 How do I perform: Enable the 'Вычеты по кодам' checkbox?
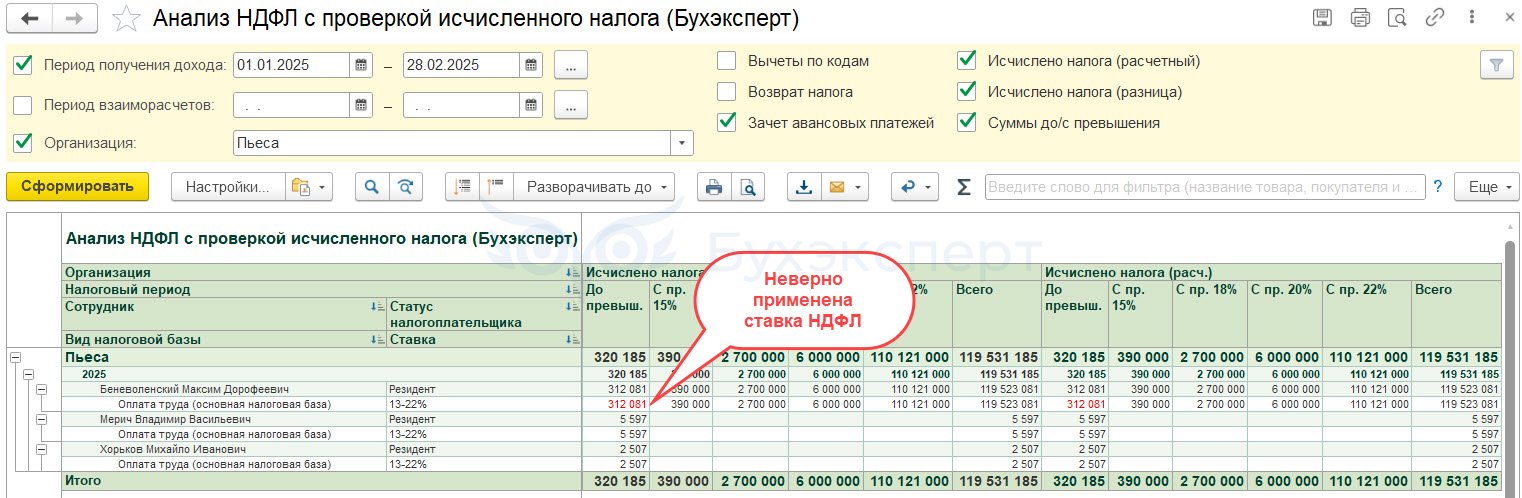tap(727, 61)
